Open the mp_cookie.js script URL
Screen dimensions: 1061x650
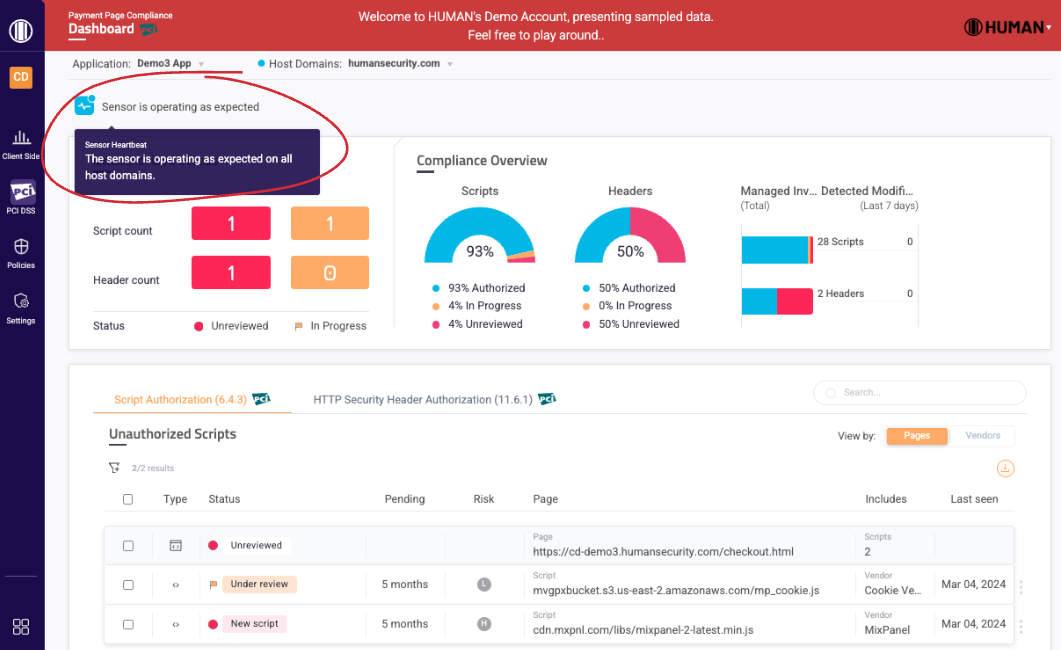coord(676,590)
